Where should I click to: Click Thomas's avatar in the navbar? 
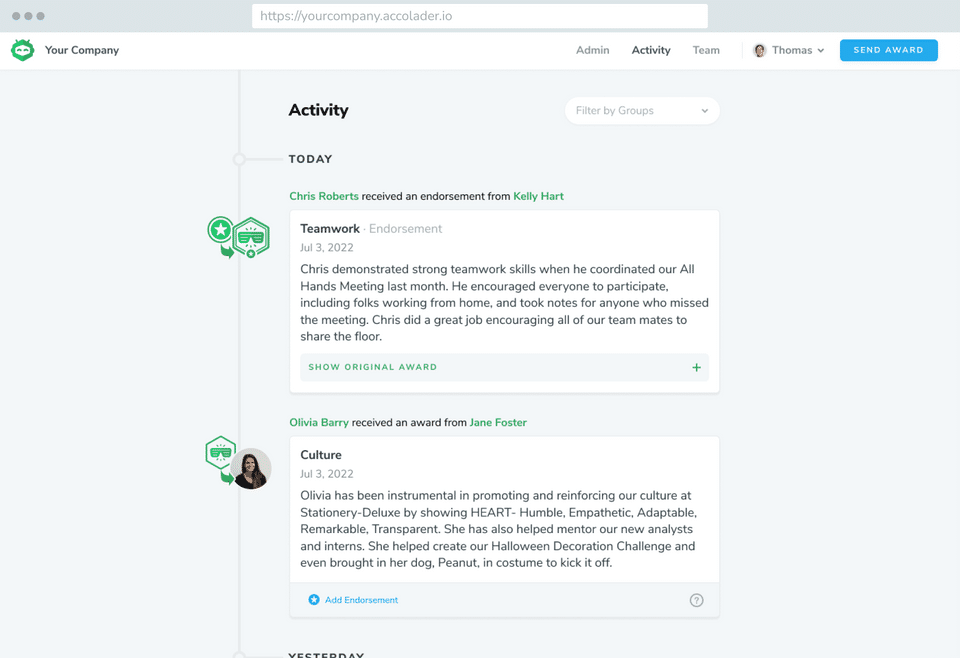pyautogui.click(x=760, y=50)
